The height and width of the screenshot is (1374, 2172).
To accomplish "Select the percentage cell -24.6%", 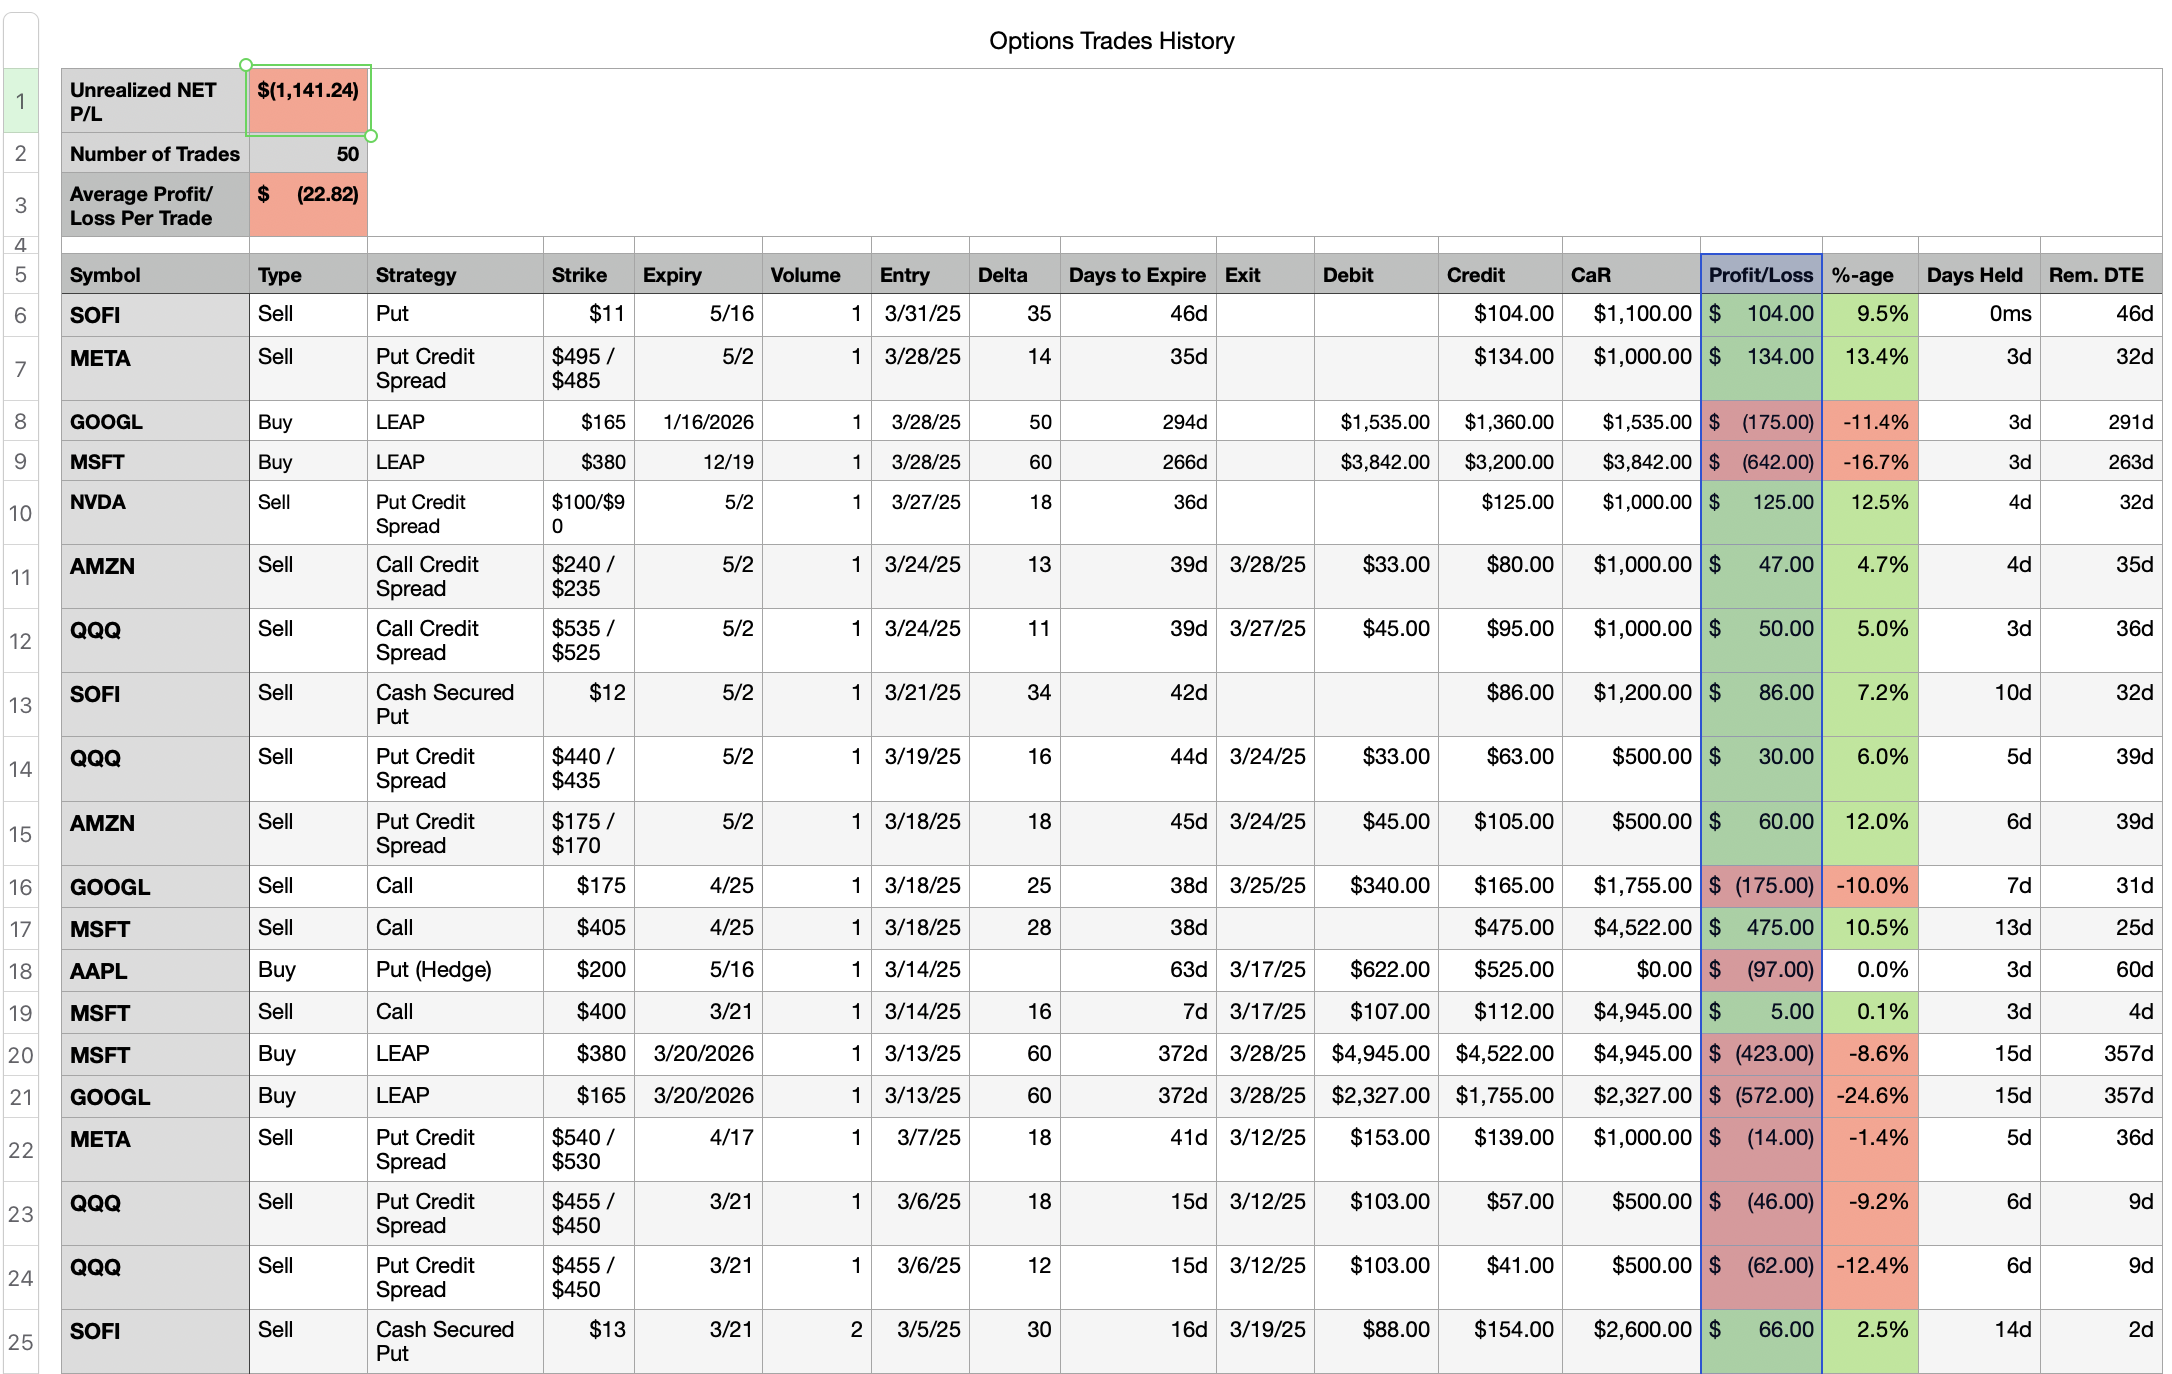I will tap(1870, 1097).
